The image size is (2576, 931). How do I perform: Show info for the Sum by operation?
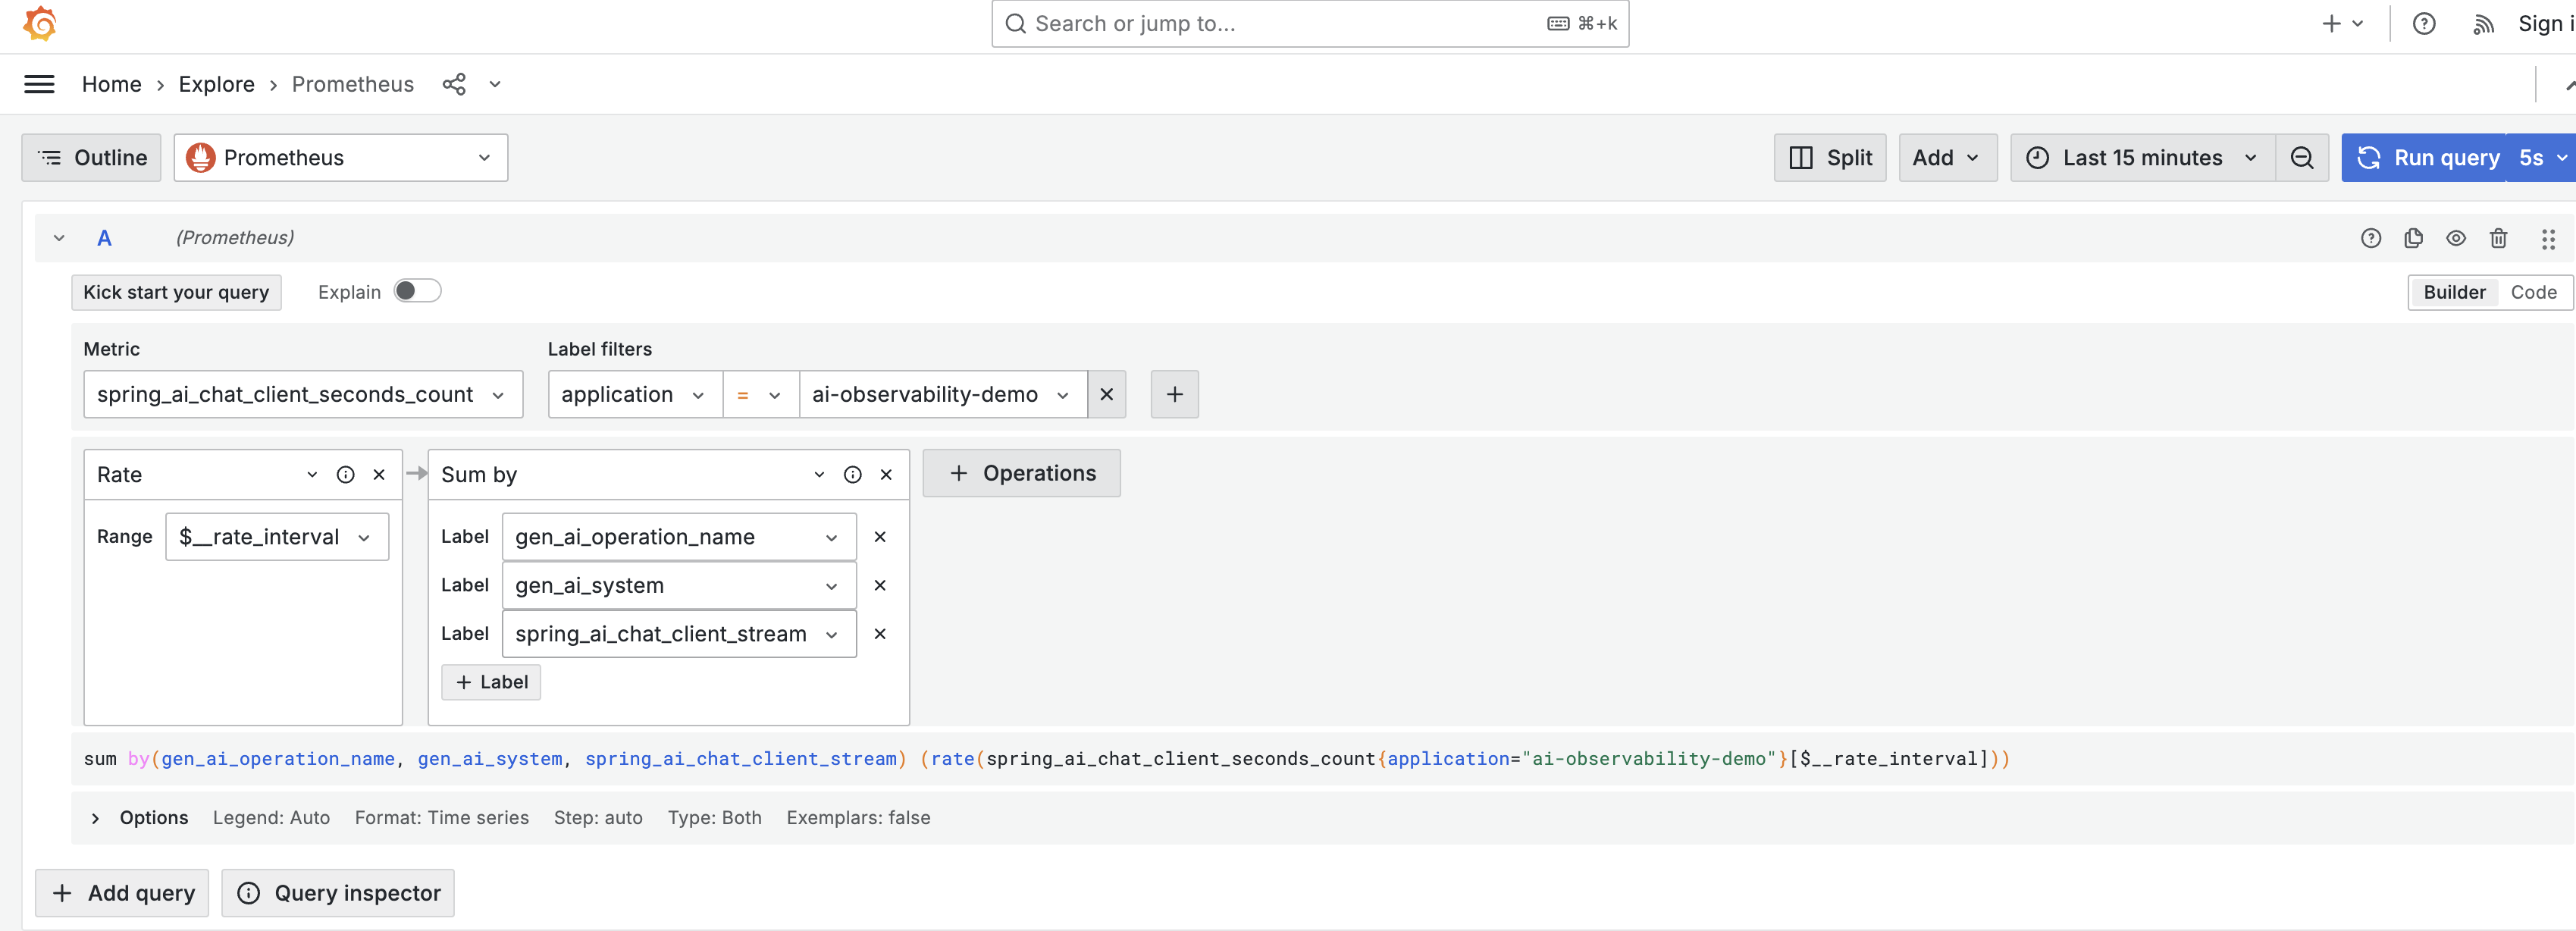pyautogui.click(x=852, y=475)
